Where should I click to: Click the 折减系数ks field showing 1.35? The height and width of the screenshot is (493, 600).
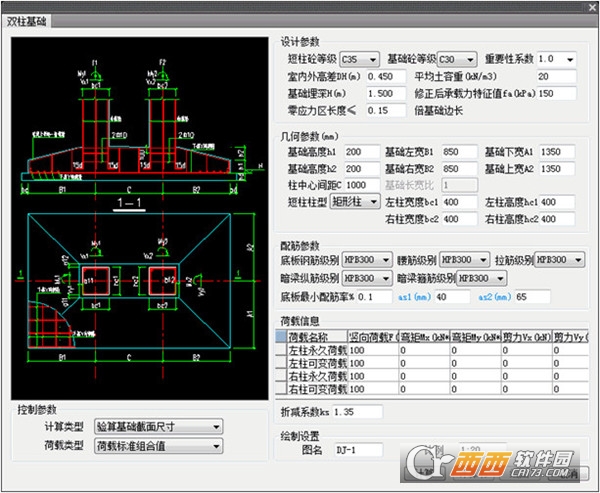(357, 412)
